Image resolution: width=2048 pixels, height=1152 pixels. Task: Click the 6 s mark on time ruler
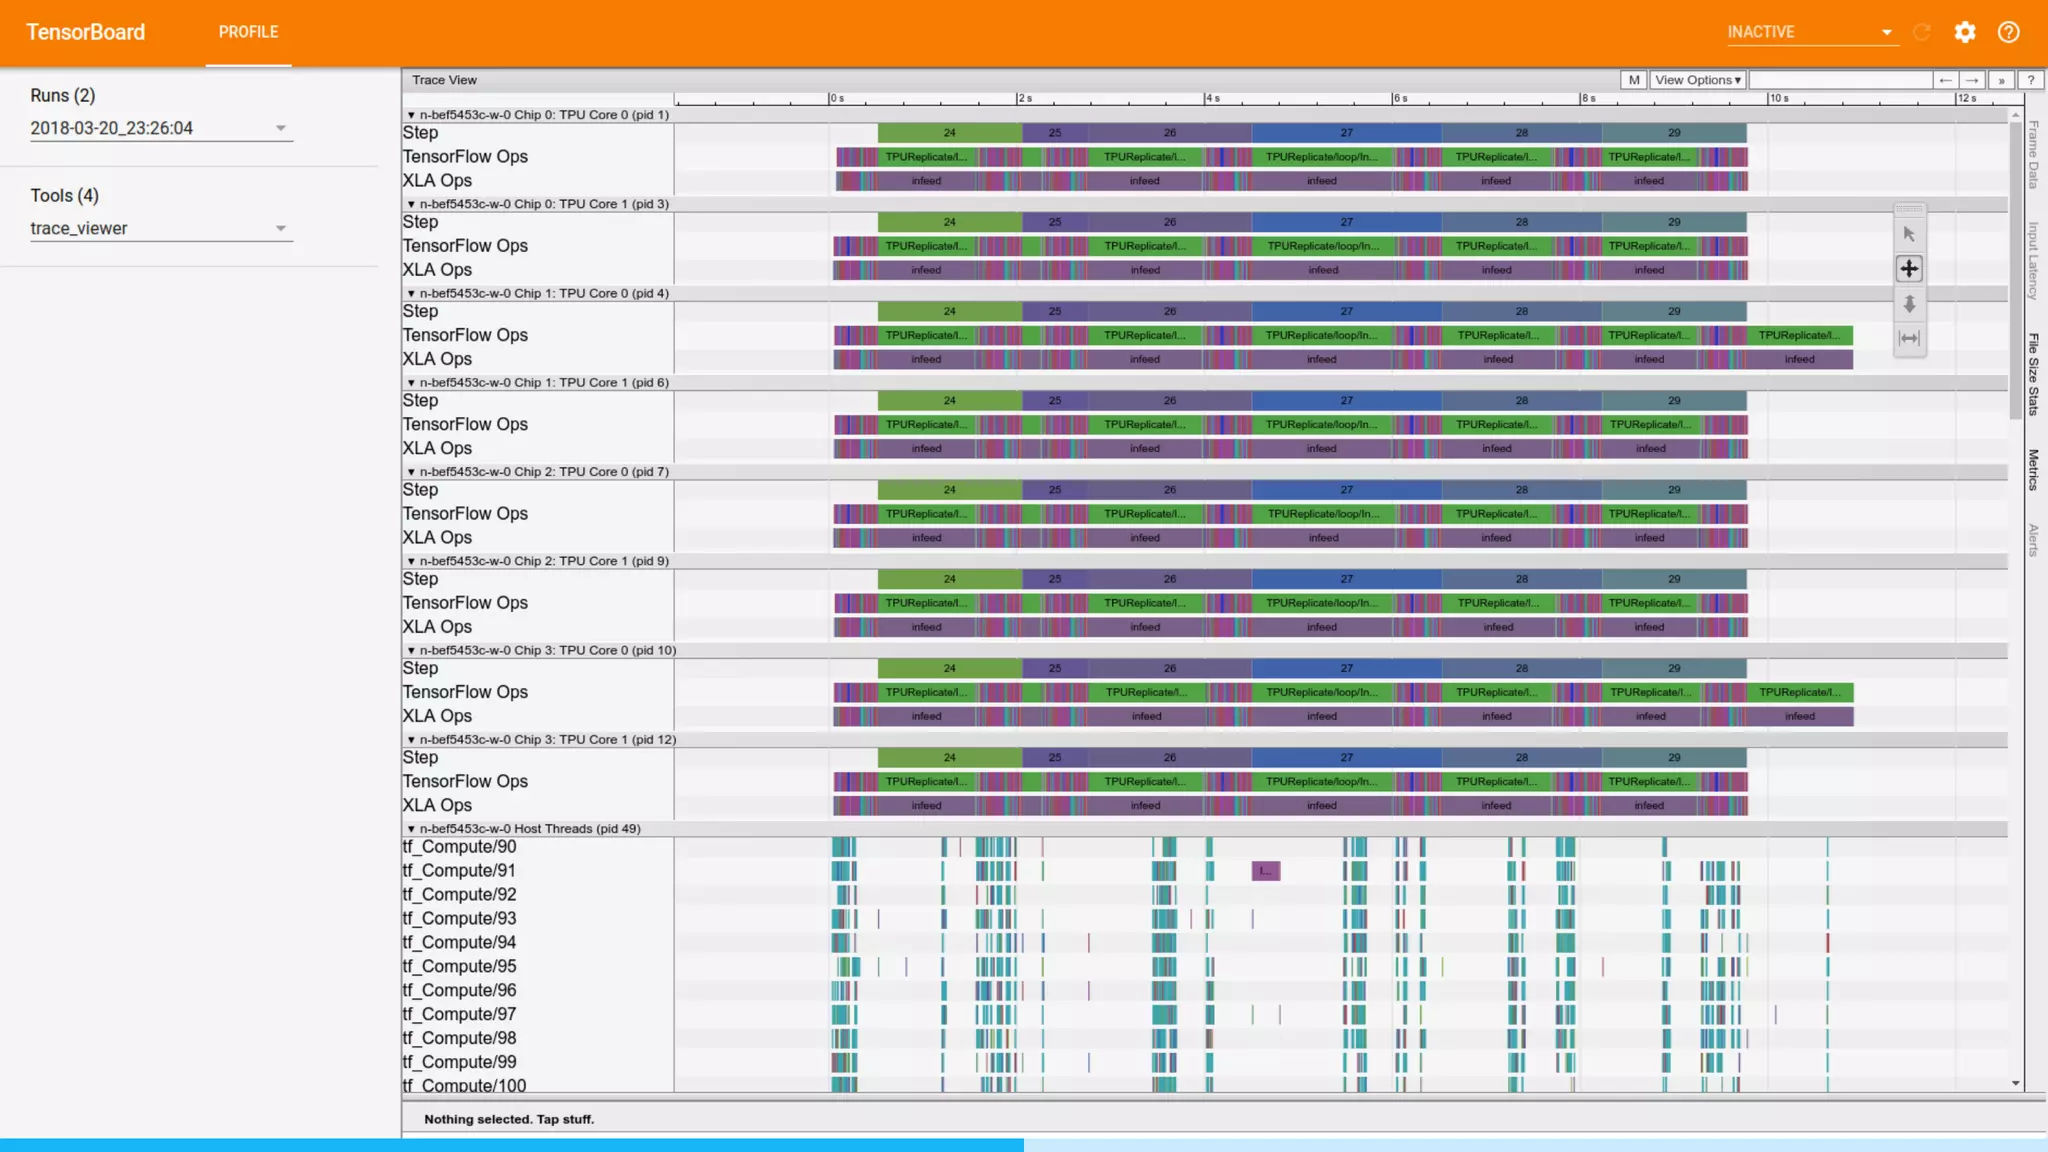(x=1399, y=98)
